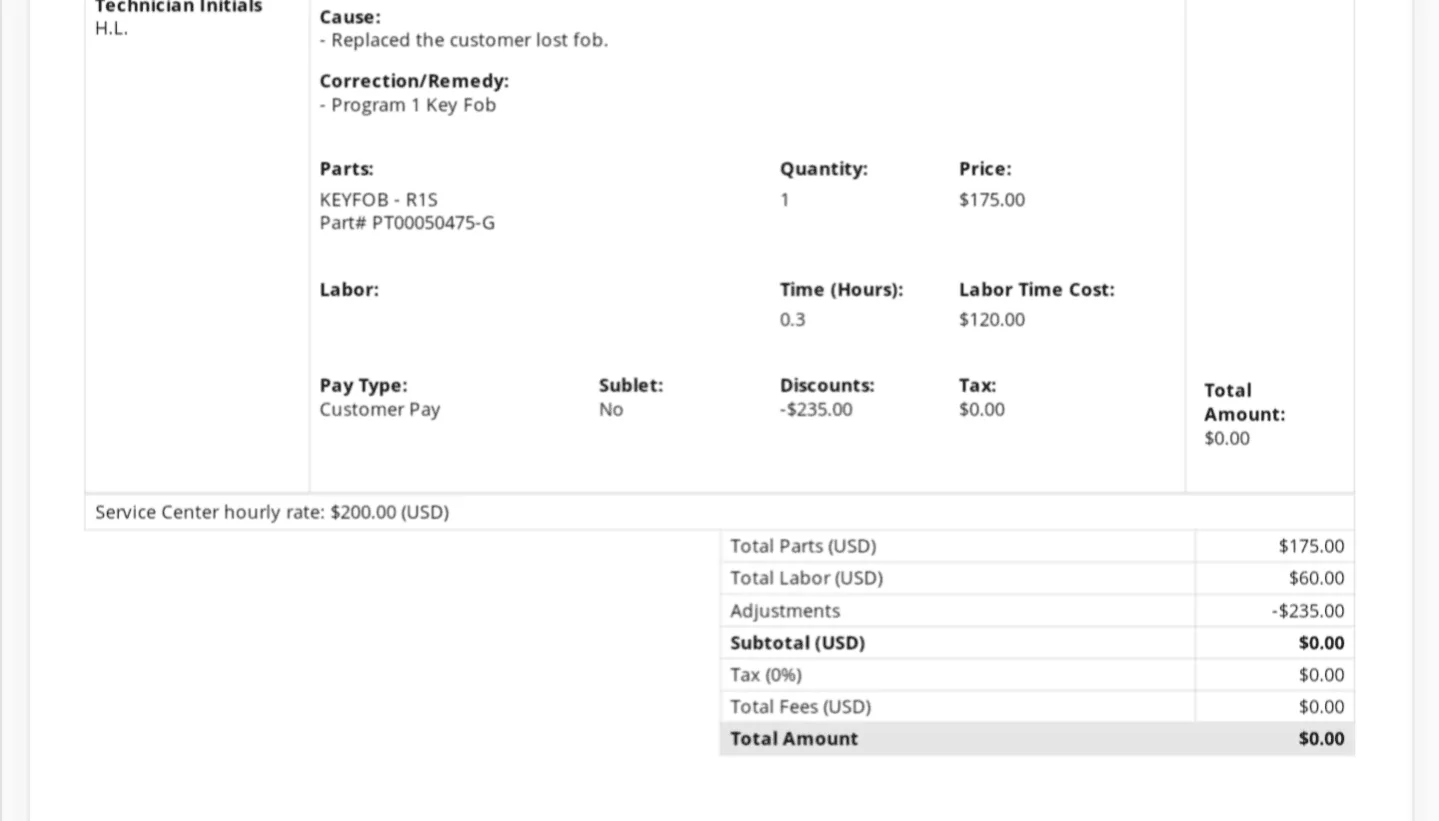This screenshot has height=821, width=1439.
Task: Select the Customer Pay pay type text
Action: coord(380,410)
